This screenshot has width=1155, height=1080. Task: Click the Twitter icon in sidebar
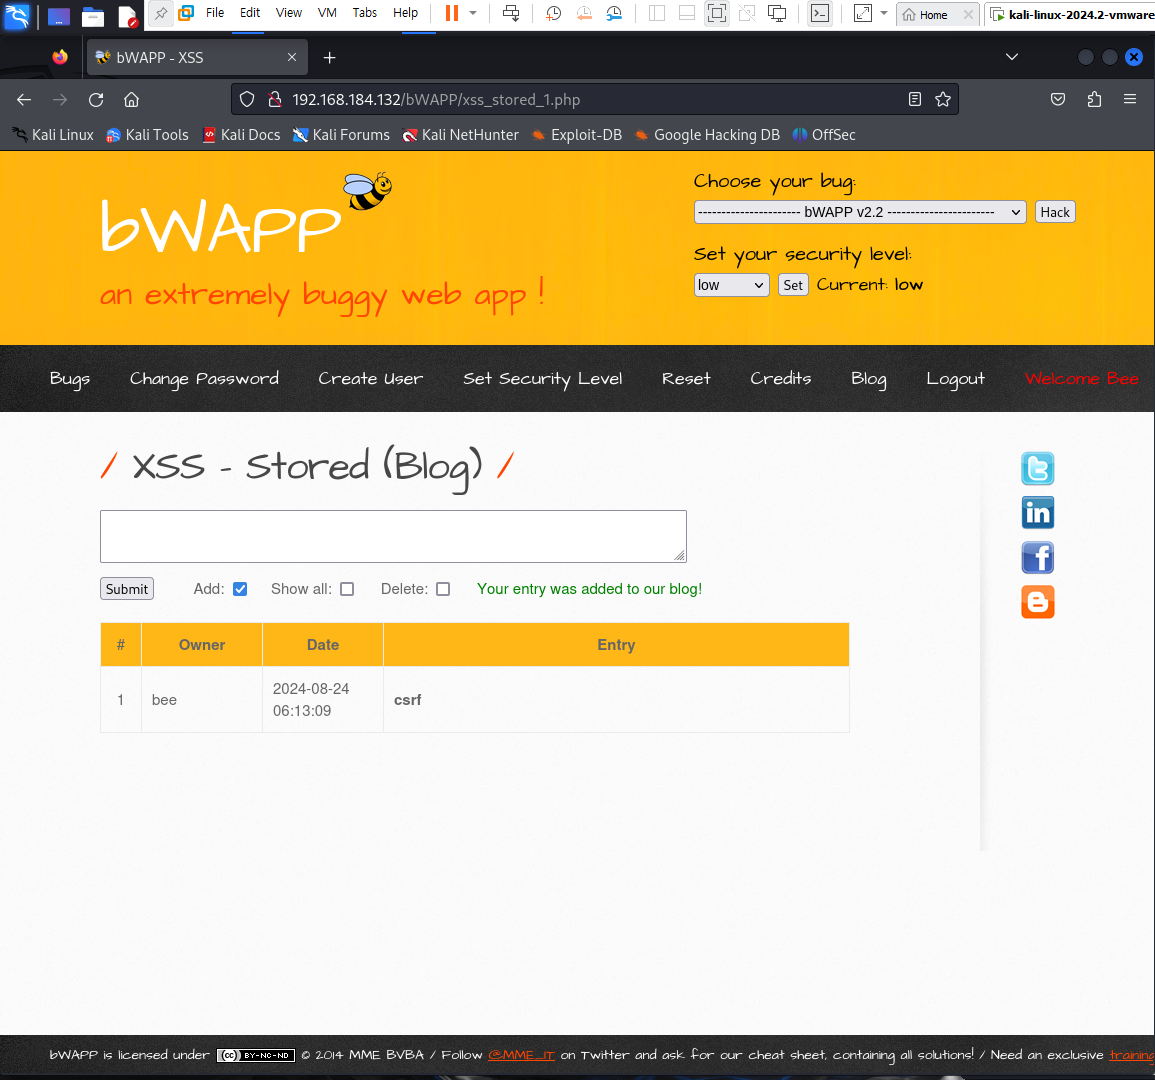pos(1037,469)
